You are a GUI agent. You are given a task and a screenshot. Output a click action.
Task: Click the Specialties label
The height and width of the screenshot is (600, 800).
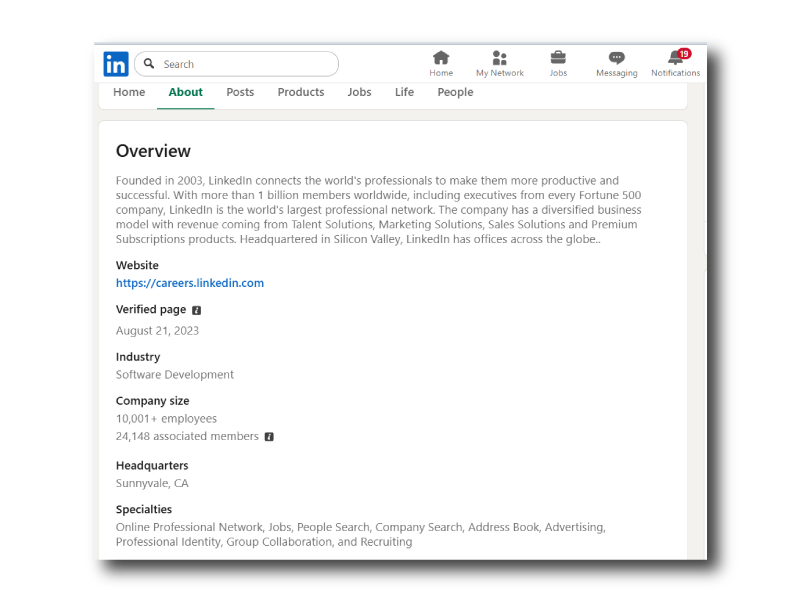tap(144, 509)
